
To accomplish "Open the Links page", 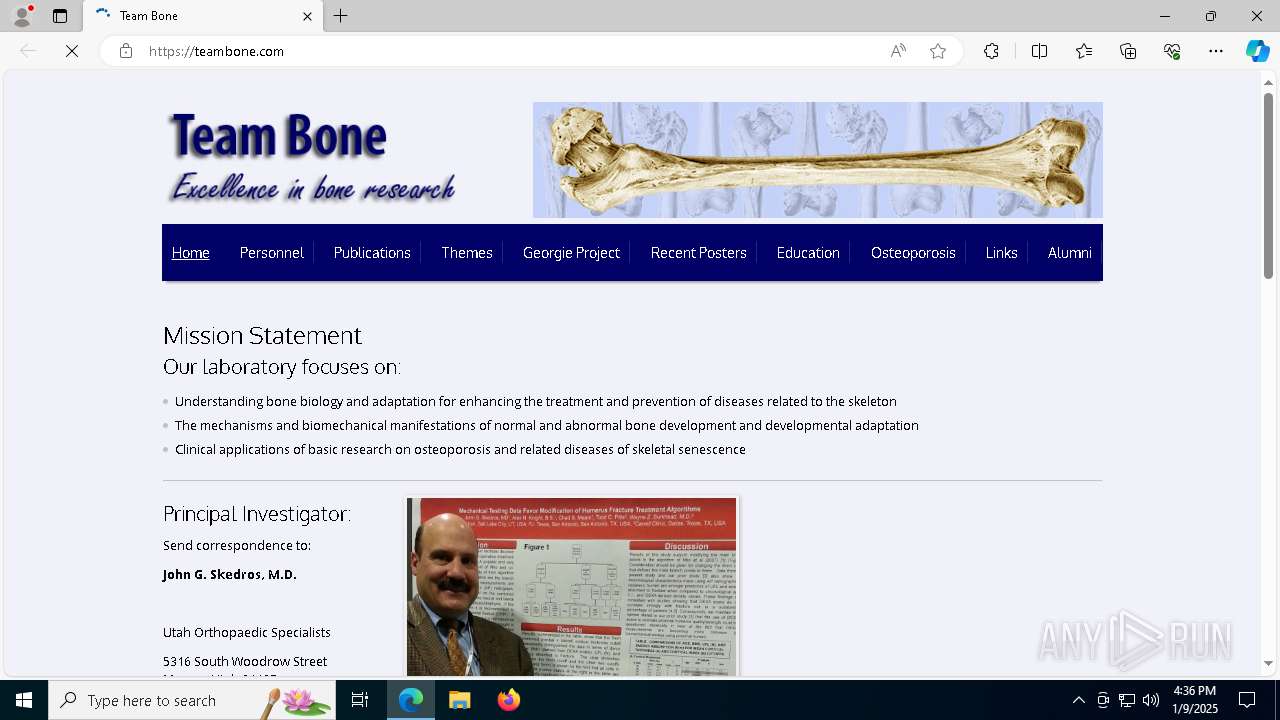I will click(1001, 253).
